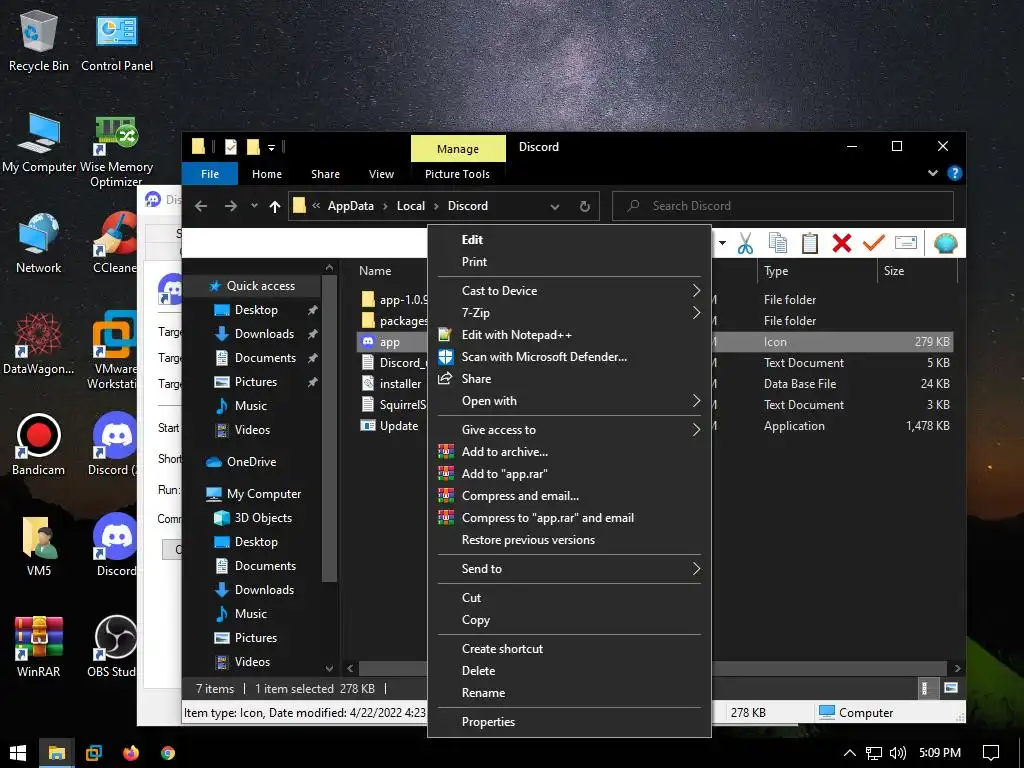The height and width of the screenshot is (768, 1024).
Task: Select the DataWagon desktop icon
Action: pyautogui.click(x=39, y=344)
